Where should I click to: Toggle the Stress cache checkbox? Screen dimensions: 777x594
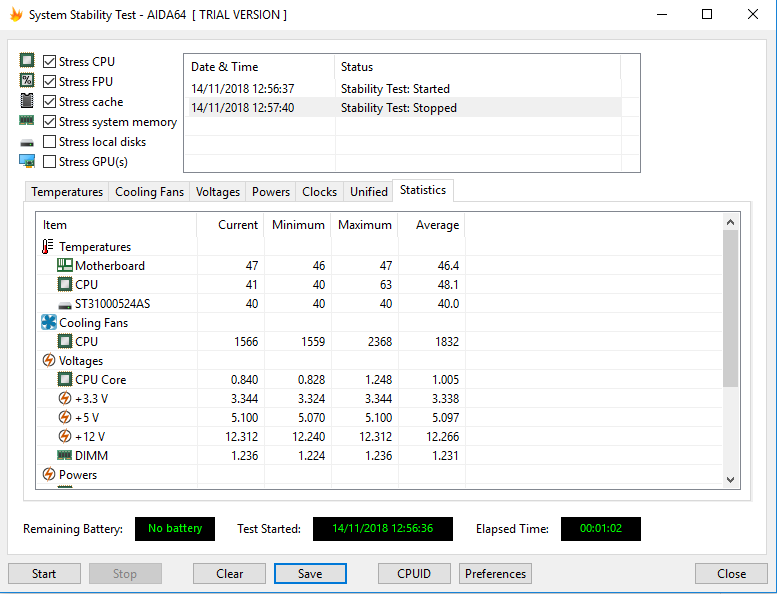[x=49, y=102]
